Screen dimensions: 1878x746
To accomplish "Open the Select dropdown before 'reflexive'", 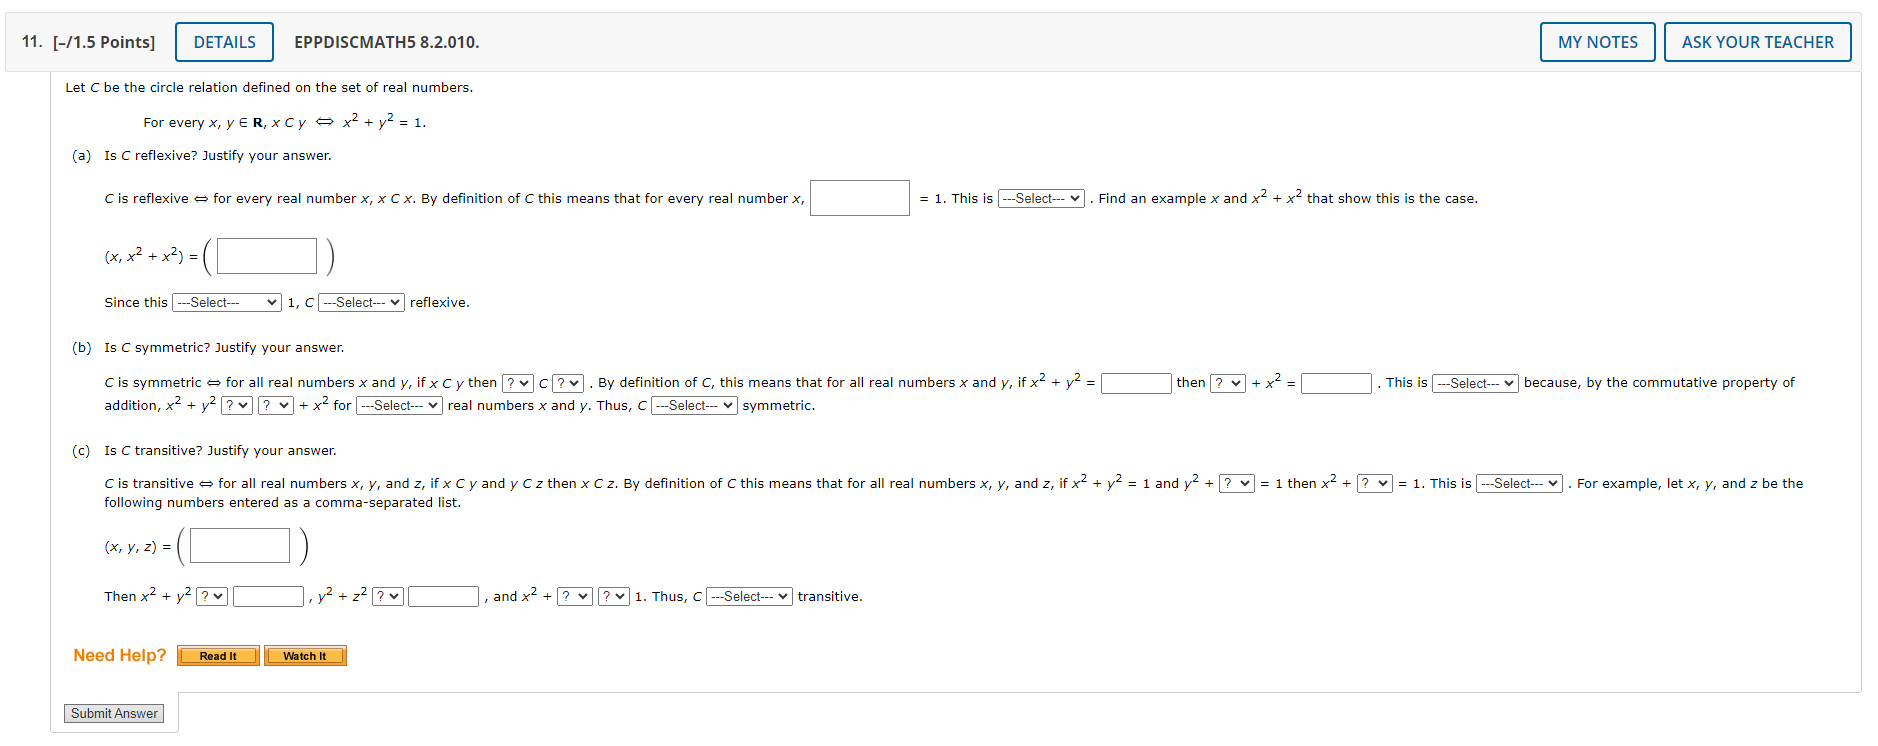I will [360, 302].
